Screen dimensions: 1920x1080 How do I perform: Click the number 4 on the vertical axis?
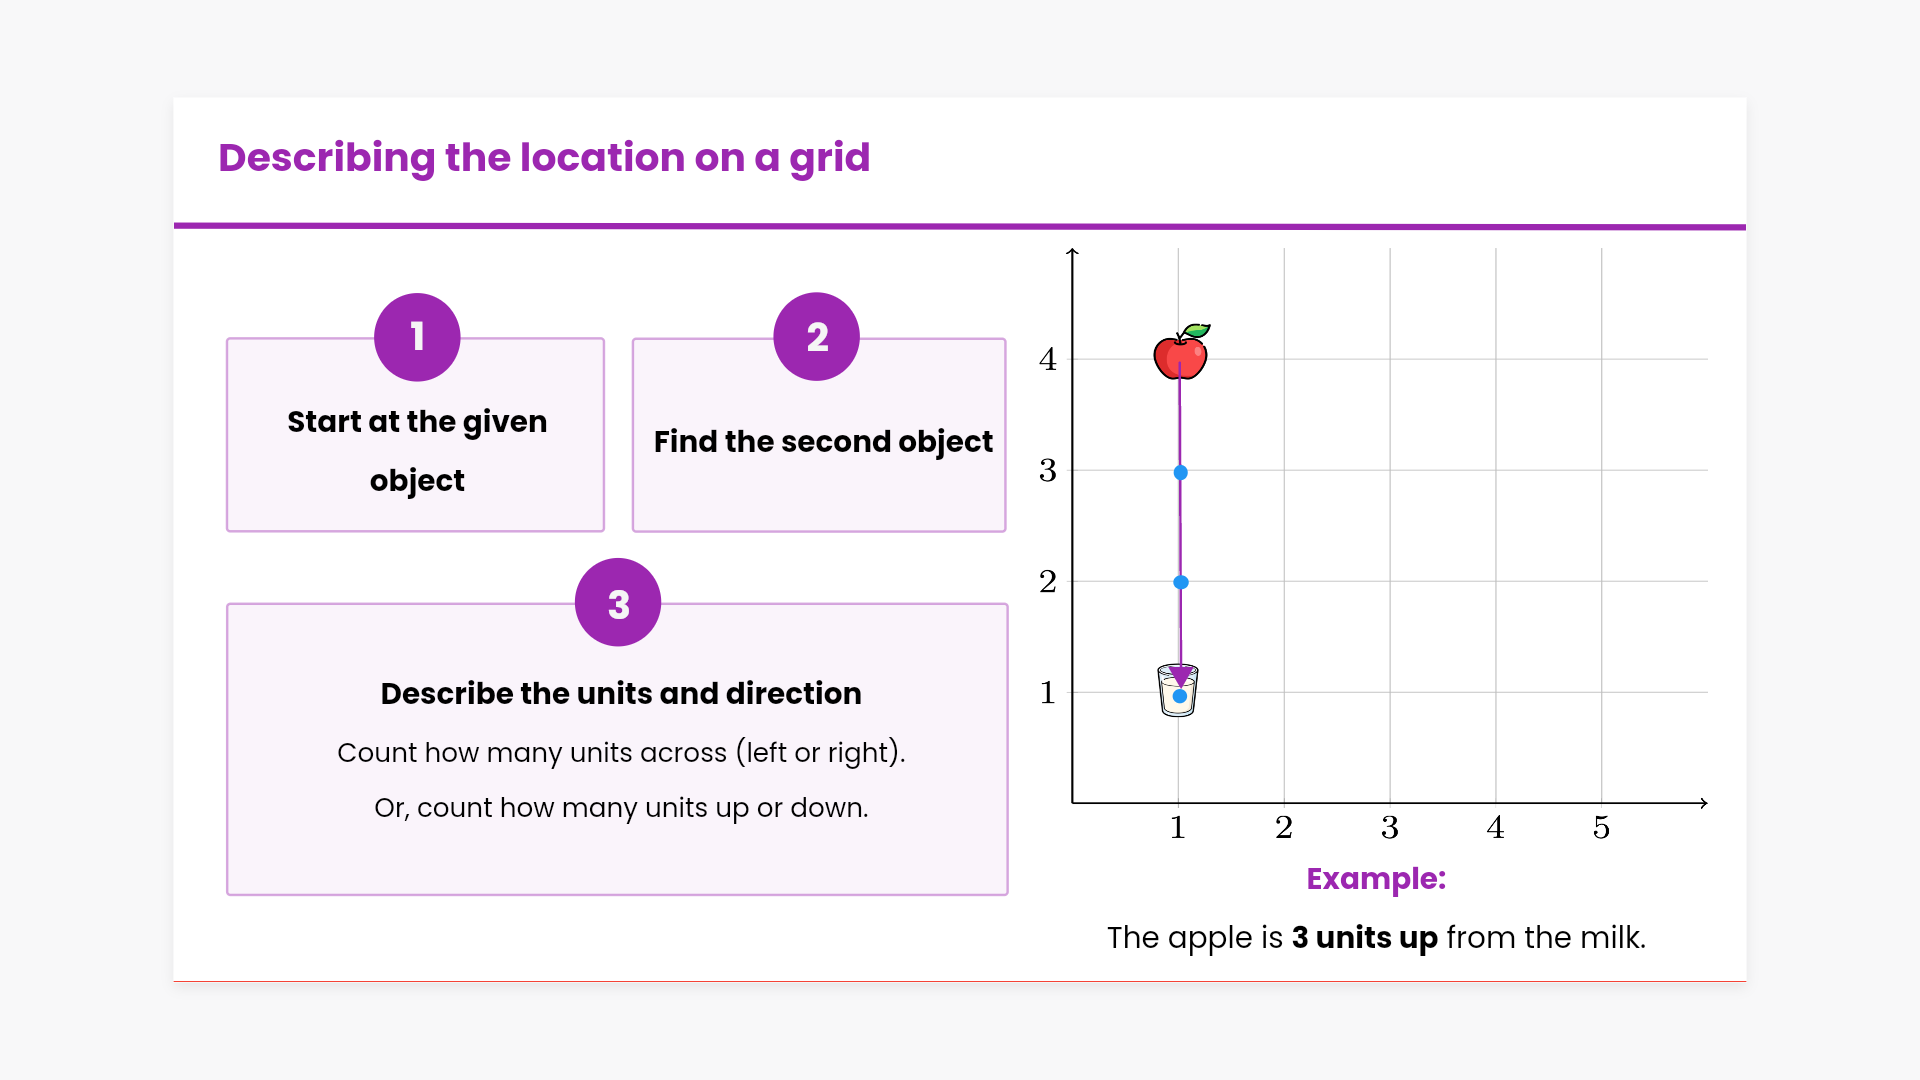coord(1047,359)
